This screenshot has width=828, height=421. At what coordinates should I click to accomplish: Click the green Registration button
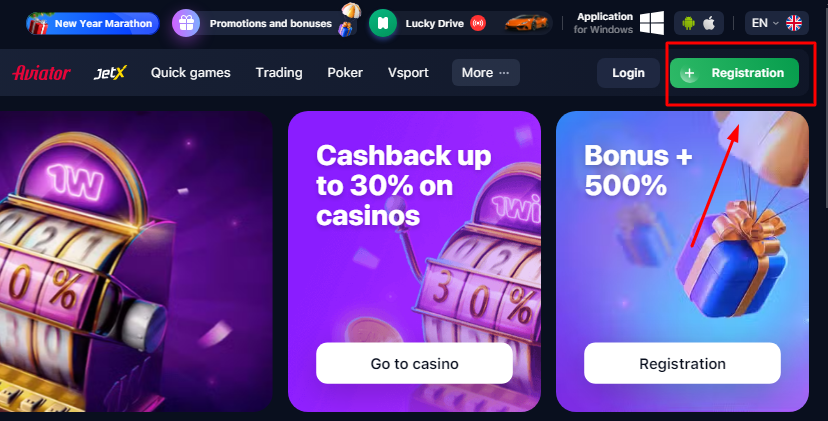[735, 73]
